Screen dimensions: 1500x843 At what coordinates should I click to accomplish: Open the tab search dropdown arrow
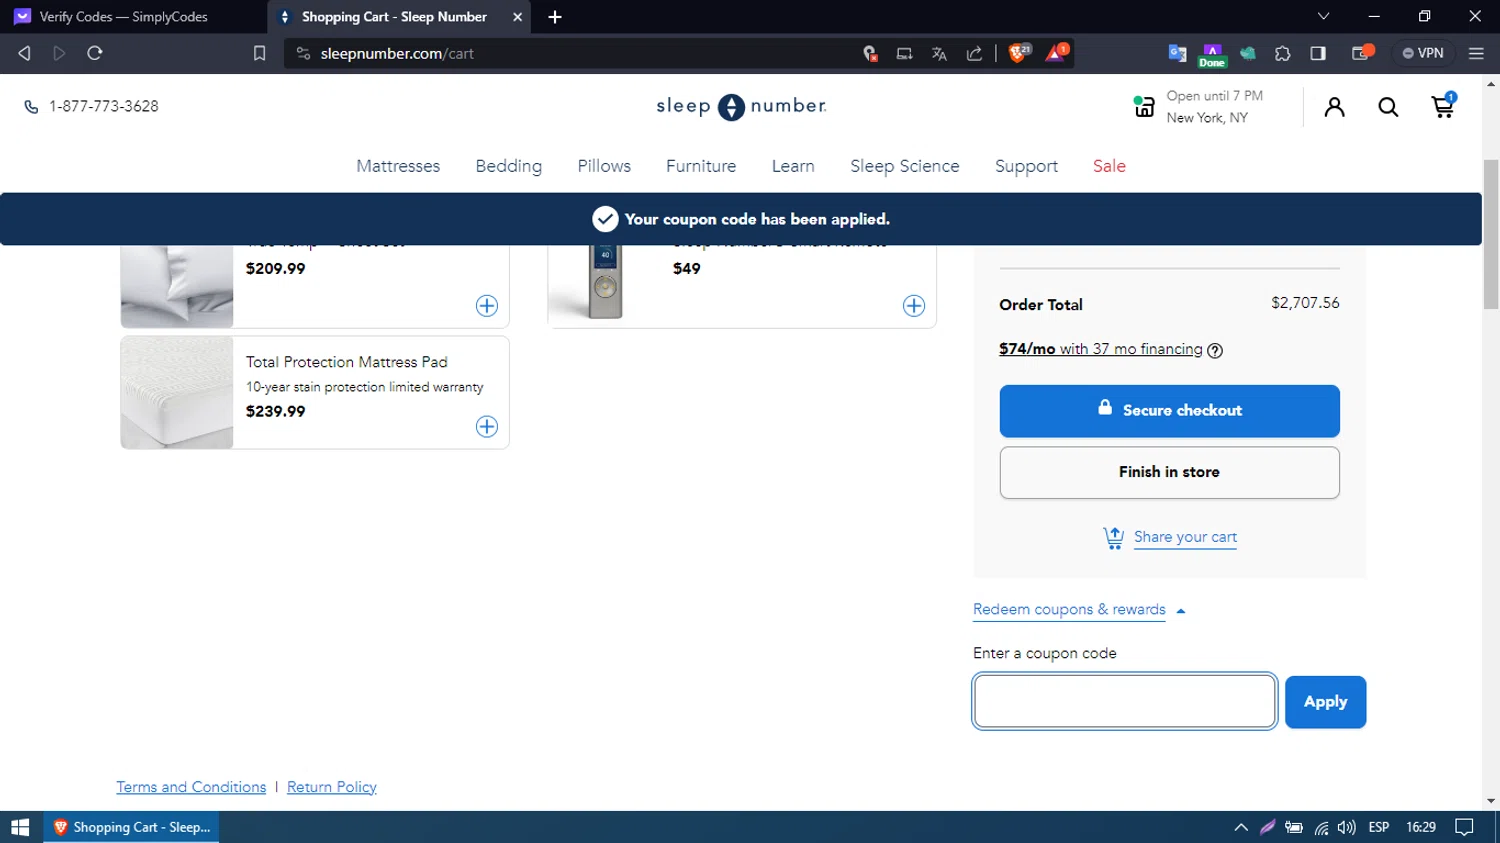click(1323, 17)
